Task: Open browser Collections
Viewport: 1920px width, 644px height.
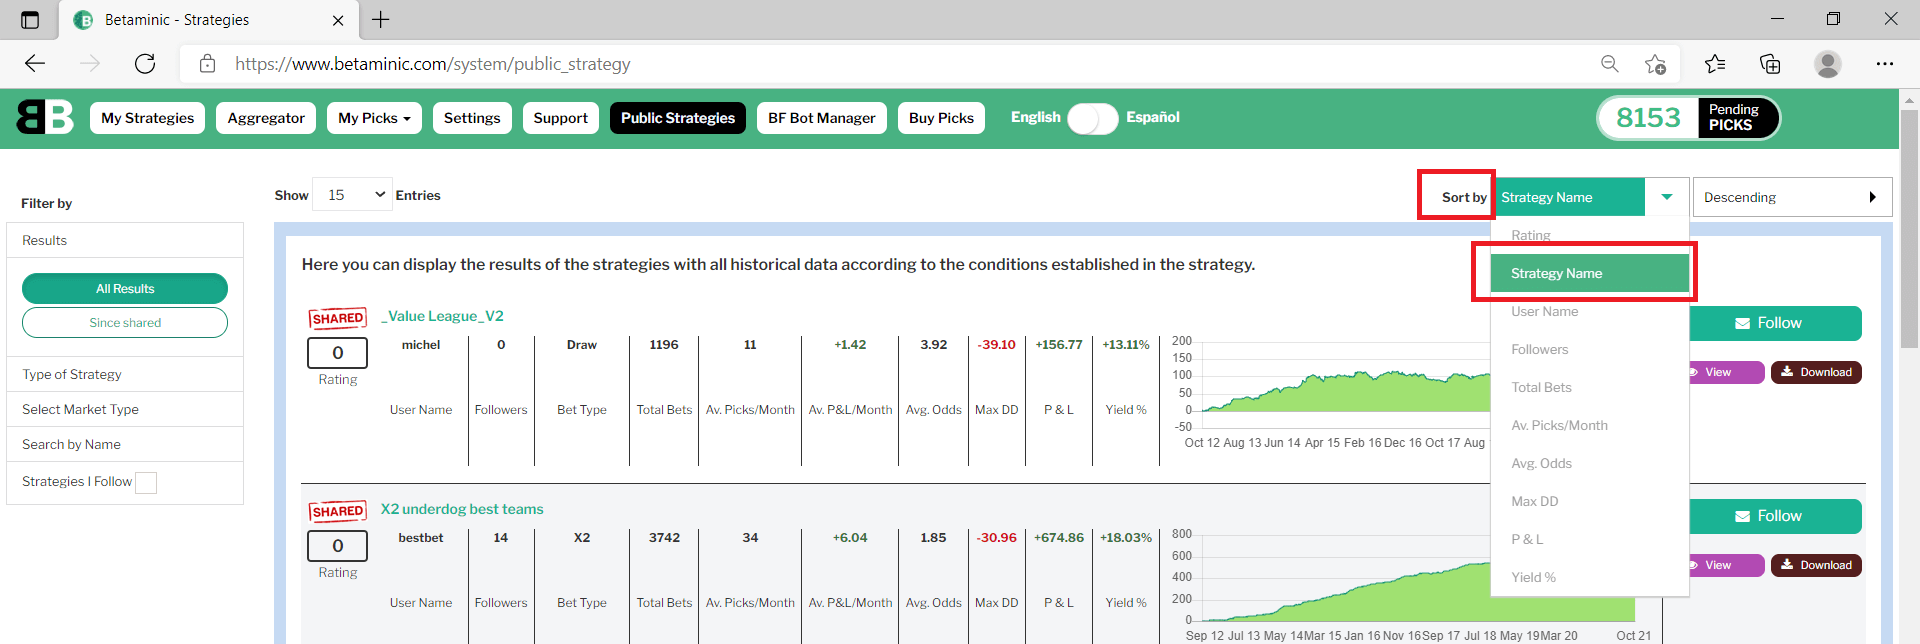Action: (1770, 64)
